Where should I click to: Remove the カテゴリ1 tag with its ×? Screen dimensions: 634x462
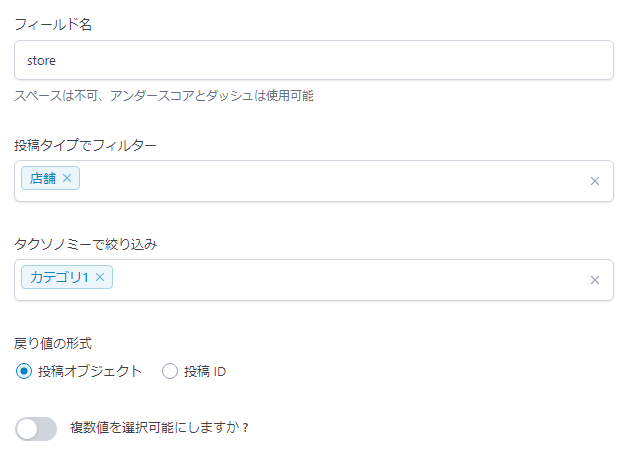[100, 277]
